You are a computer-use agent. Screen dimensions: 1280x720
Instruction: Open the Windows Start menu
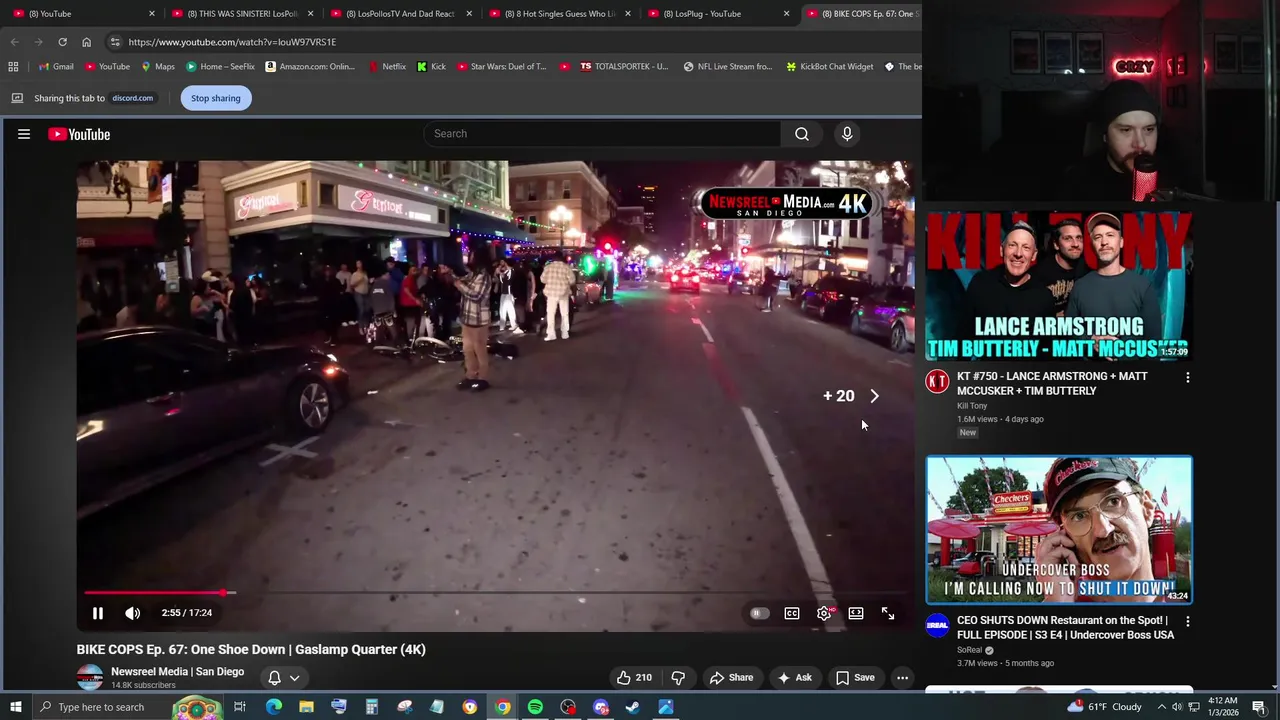pyautogui.click(x=16, y=707)
